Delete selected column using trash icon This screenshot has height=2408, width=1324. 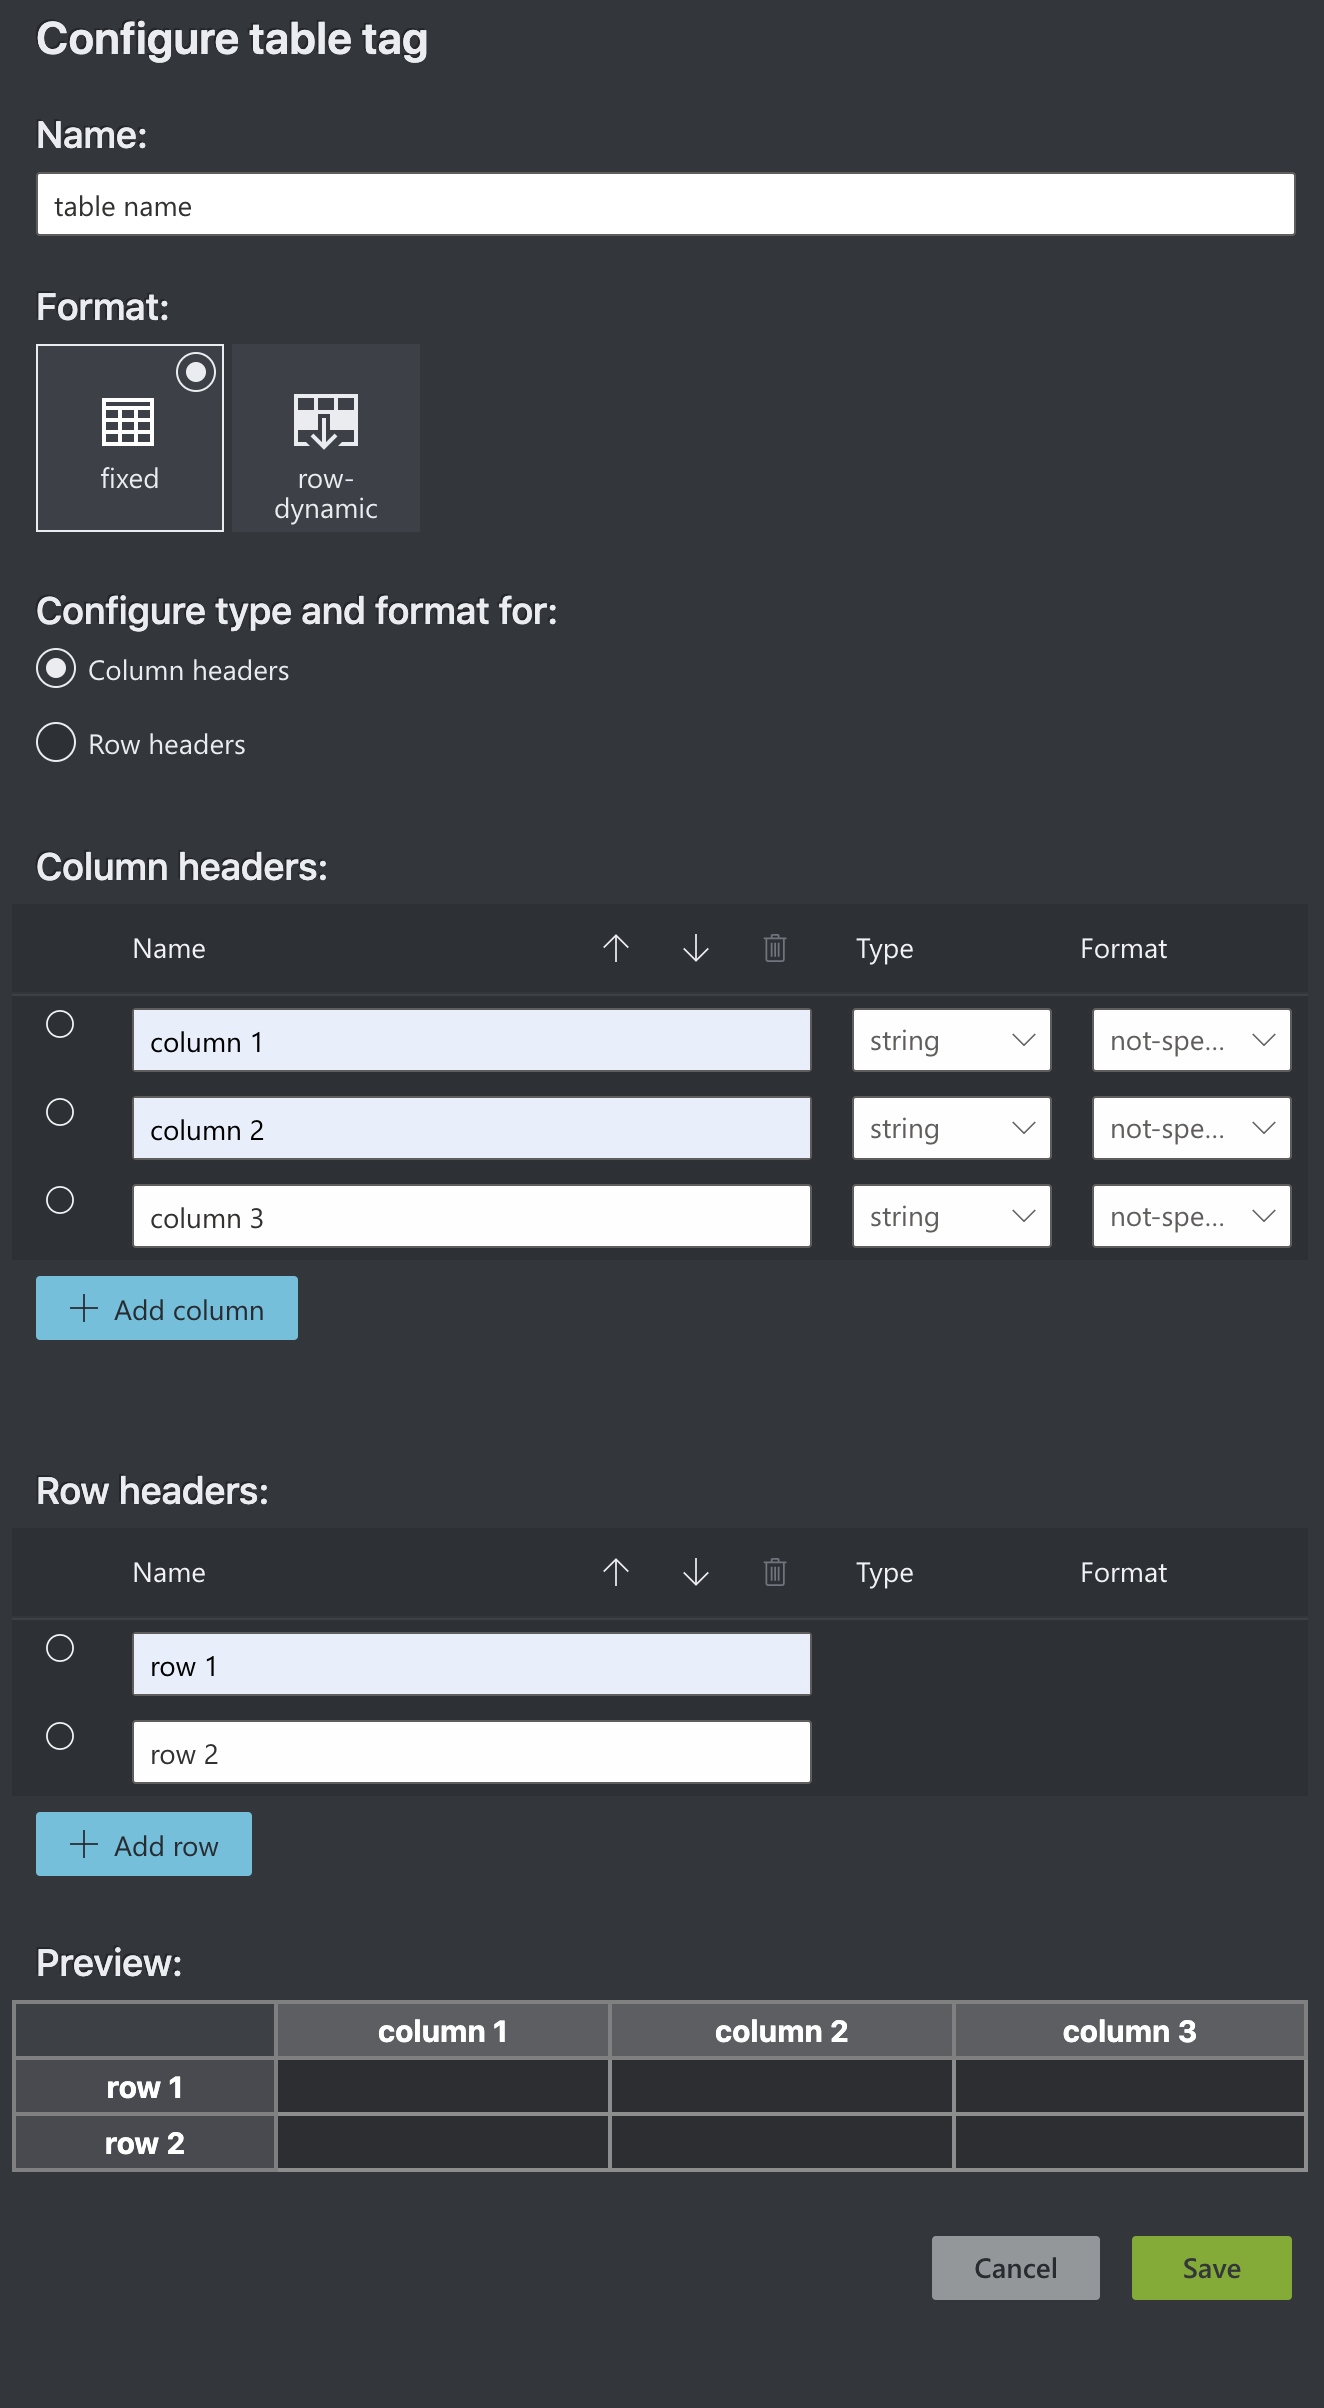(774, 948)
